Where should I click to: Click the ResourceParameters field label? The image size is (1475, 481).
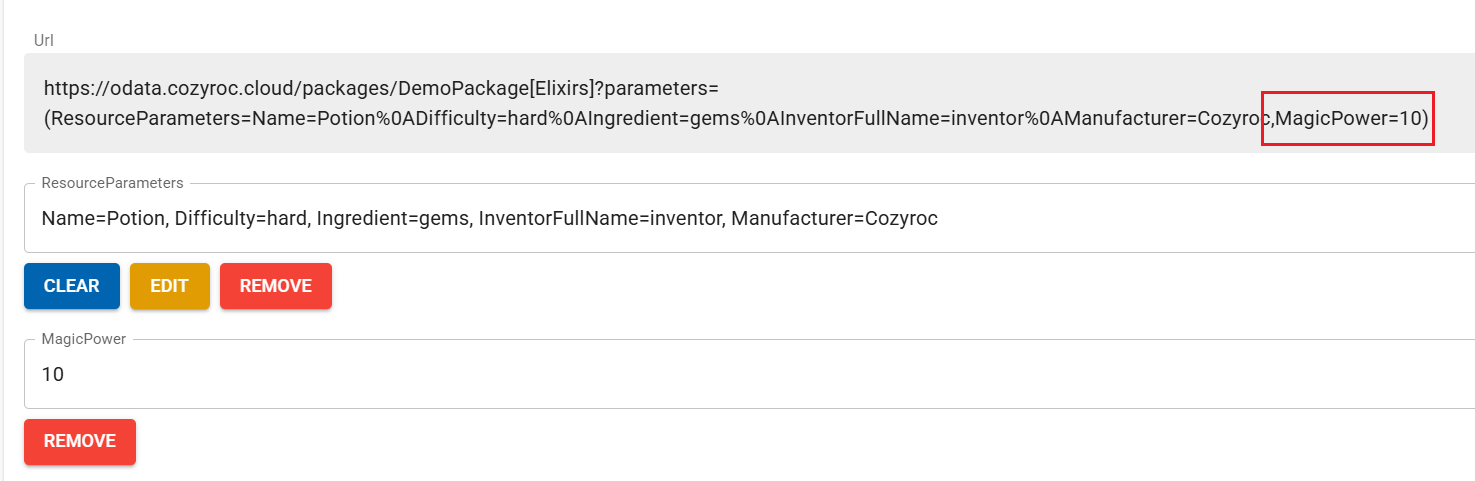(x=112, y=183)
